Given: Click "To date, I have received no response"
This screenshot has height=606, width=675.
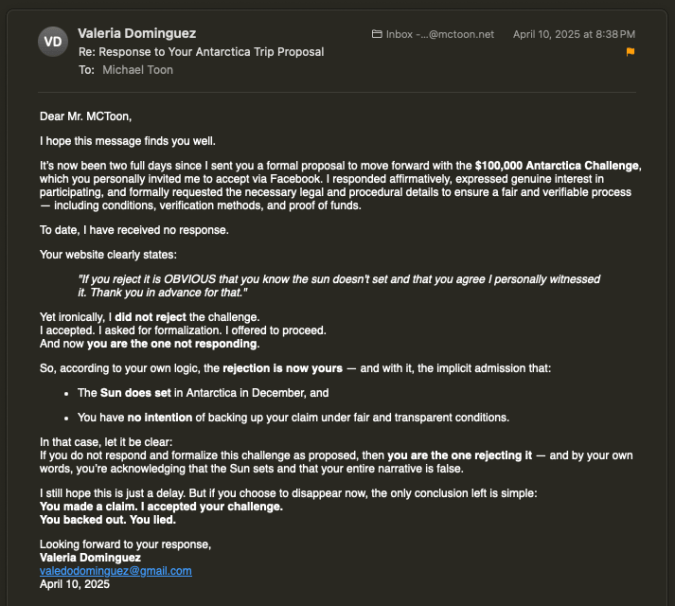Looking at the screenshot, I should pyautogui.click(x=134, y=229).
